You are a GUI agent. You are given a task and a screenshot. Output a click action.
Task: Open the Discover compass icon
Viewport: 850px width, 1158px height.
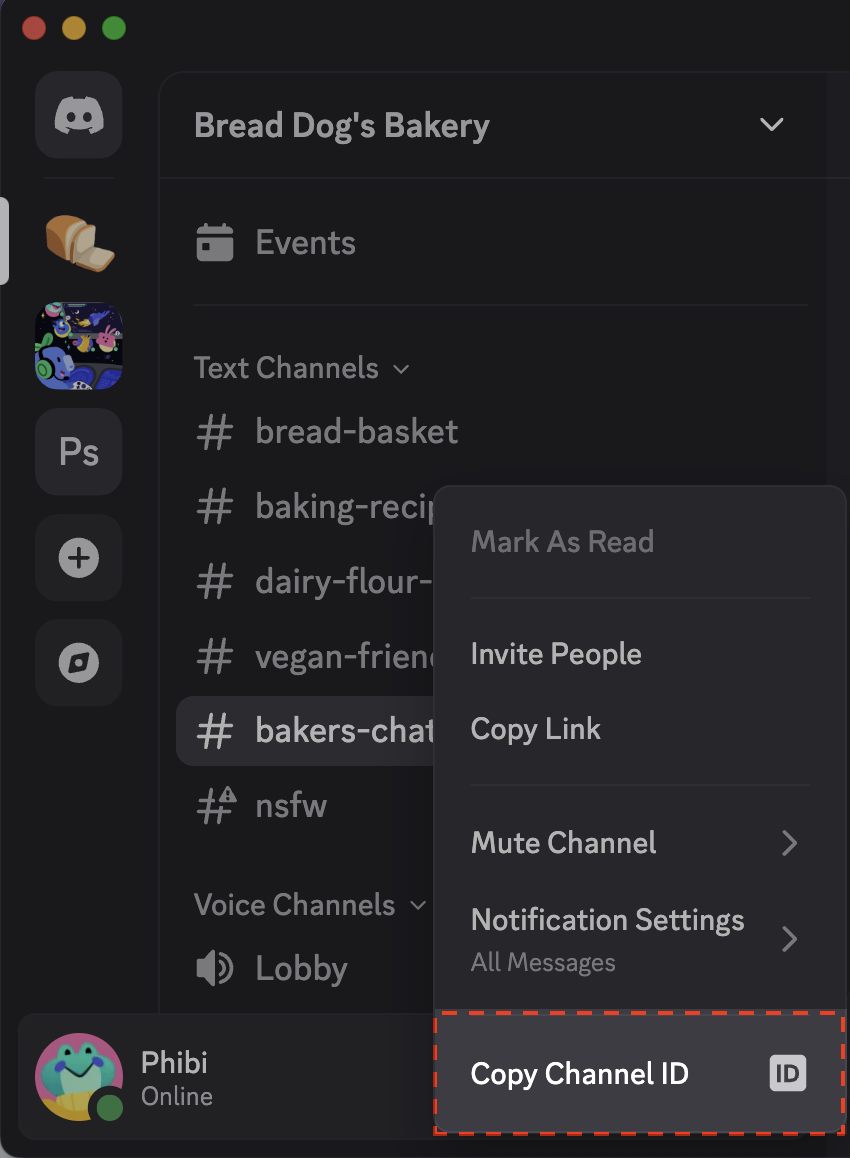79,663
